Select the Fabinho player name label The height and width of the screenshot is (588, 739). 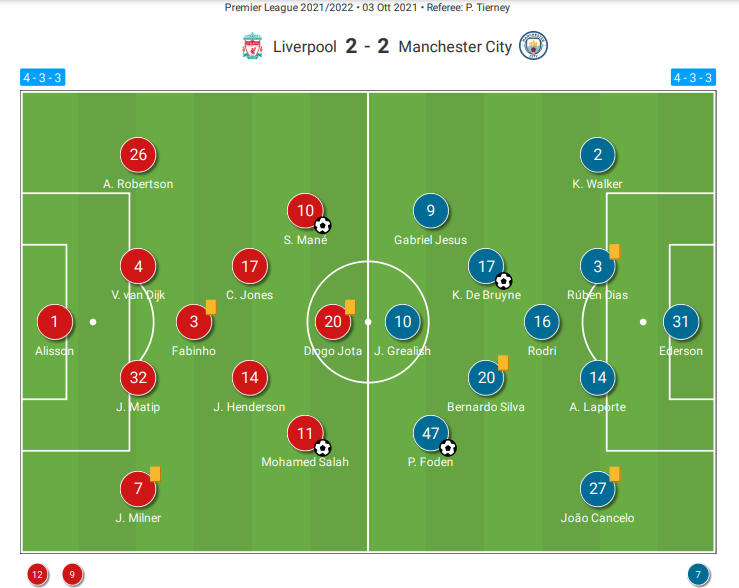194,351
